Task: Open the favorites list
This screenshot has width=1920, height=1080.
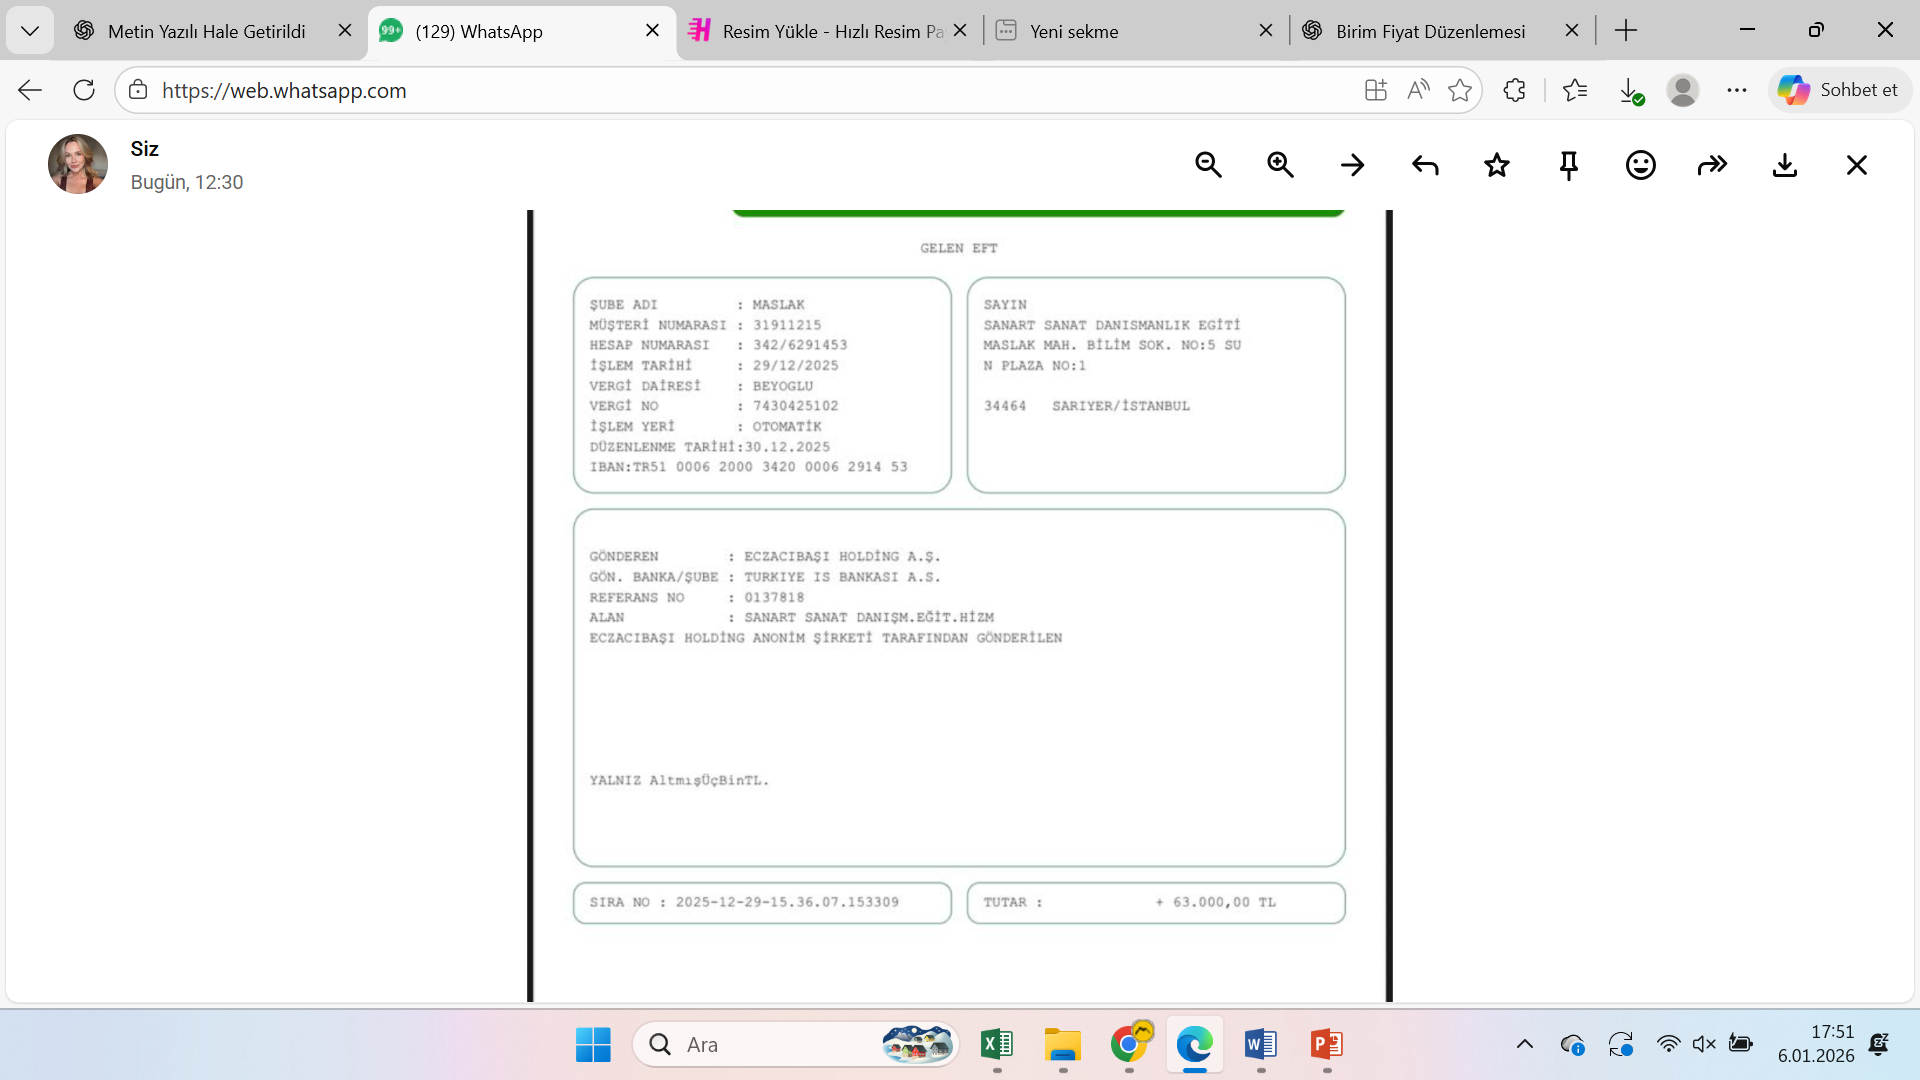Action: pos(1575,90)
